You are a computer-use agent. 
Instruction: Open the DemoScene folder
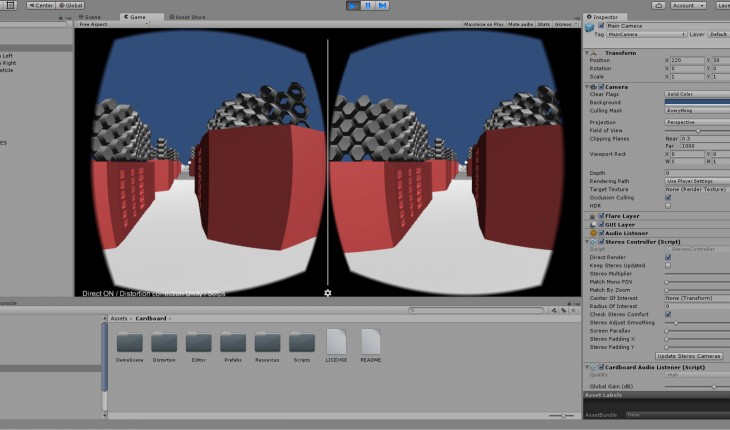click(129, 342)
